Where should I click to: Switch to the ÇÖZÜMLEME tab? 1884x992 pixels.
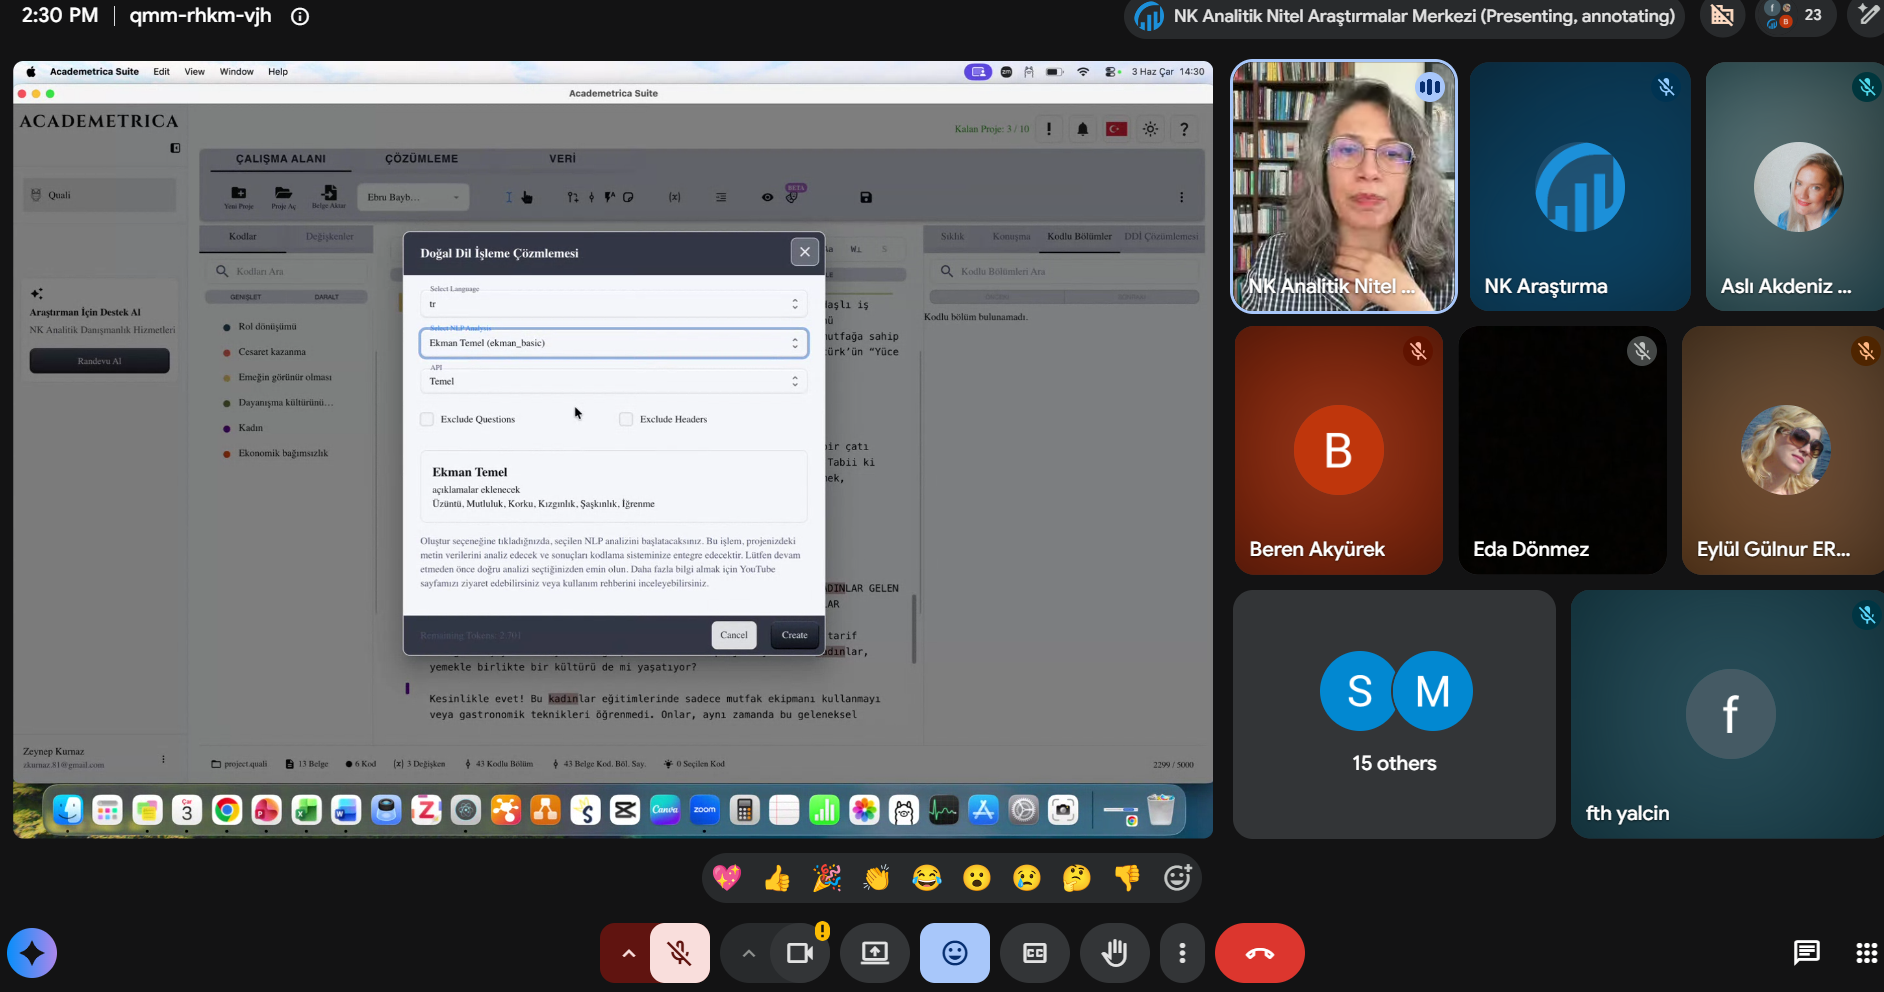[x=422, y=159]
